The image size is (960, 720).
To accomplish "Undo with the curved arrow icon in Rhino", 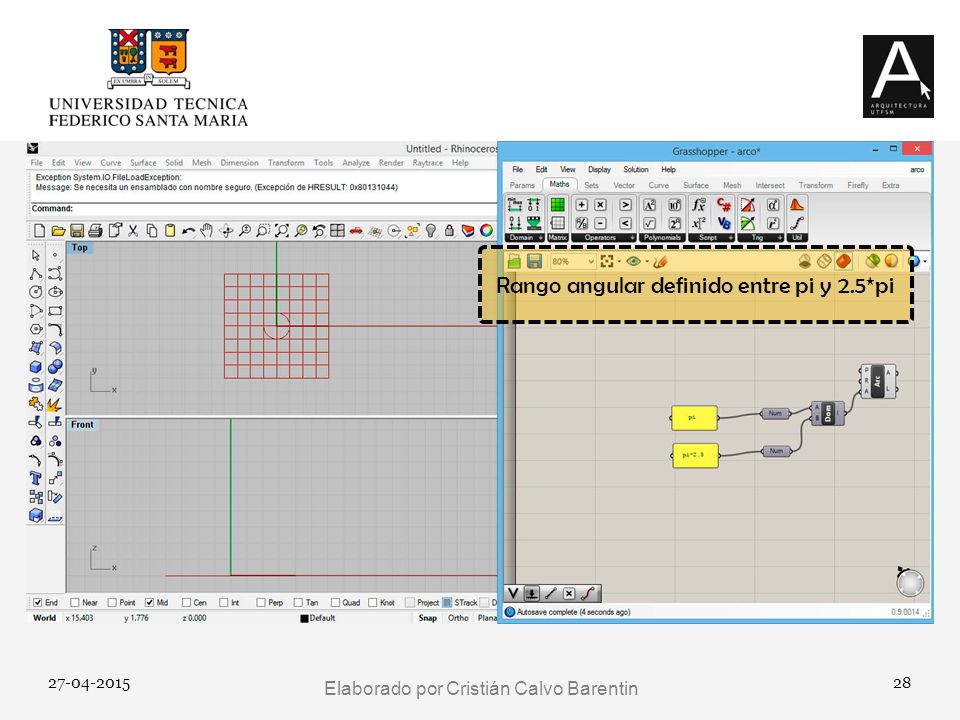I will pyautogui.click(x=189, y=231).
